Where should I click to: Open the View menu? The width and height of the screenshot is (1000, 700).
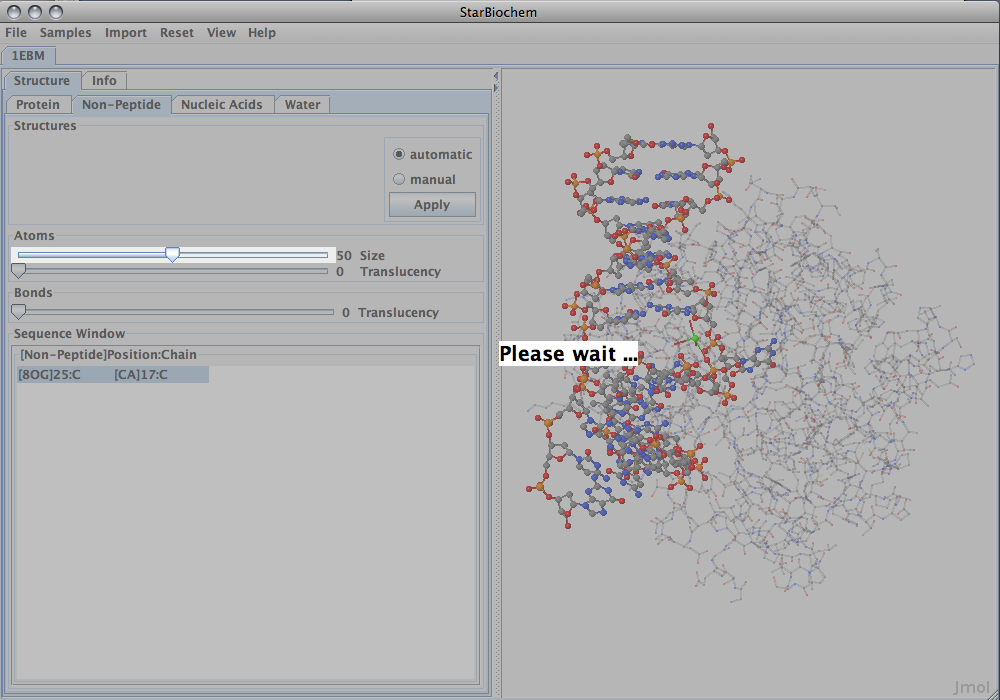pyautogui.click(x=221, y=33)
